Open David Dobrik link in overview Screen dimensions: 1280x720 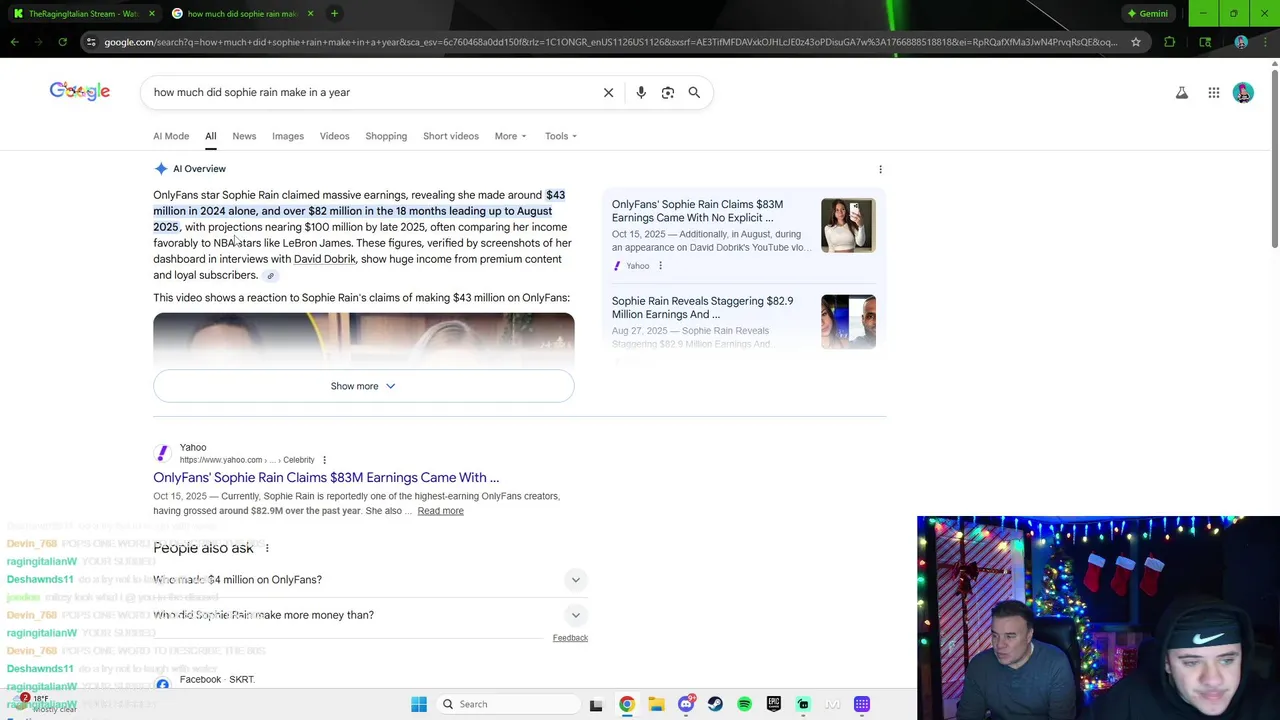(x=324, y=259)
